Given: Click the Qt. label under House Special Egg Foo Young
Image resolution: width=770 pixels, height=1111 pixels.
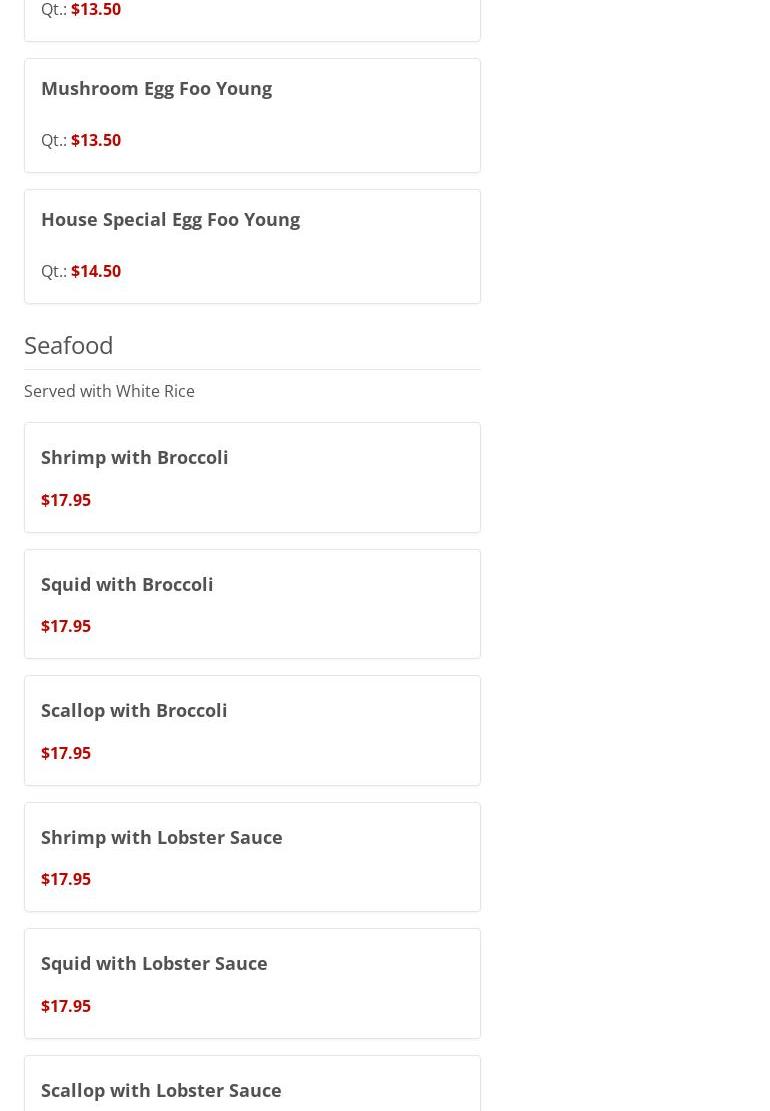Looking at the screenshot, I should coord(54,271).
